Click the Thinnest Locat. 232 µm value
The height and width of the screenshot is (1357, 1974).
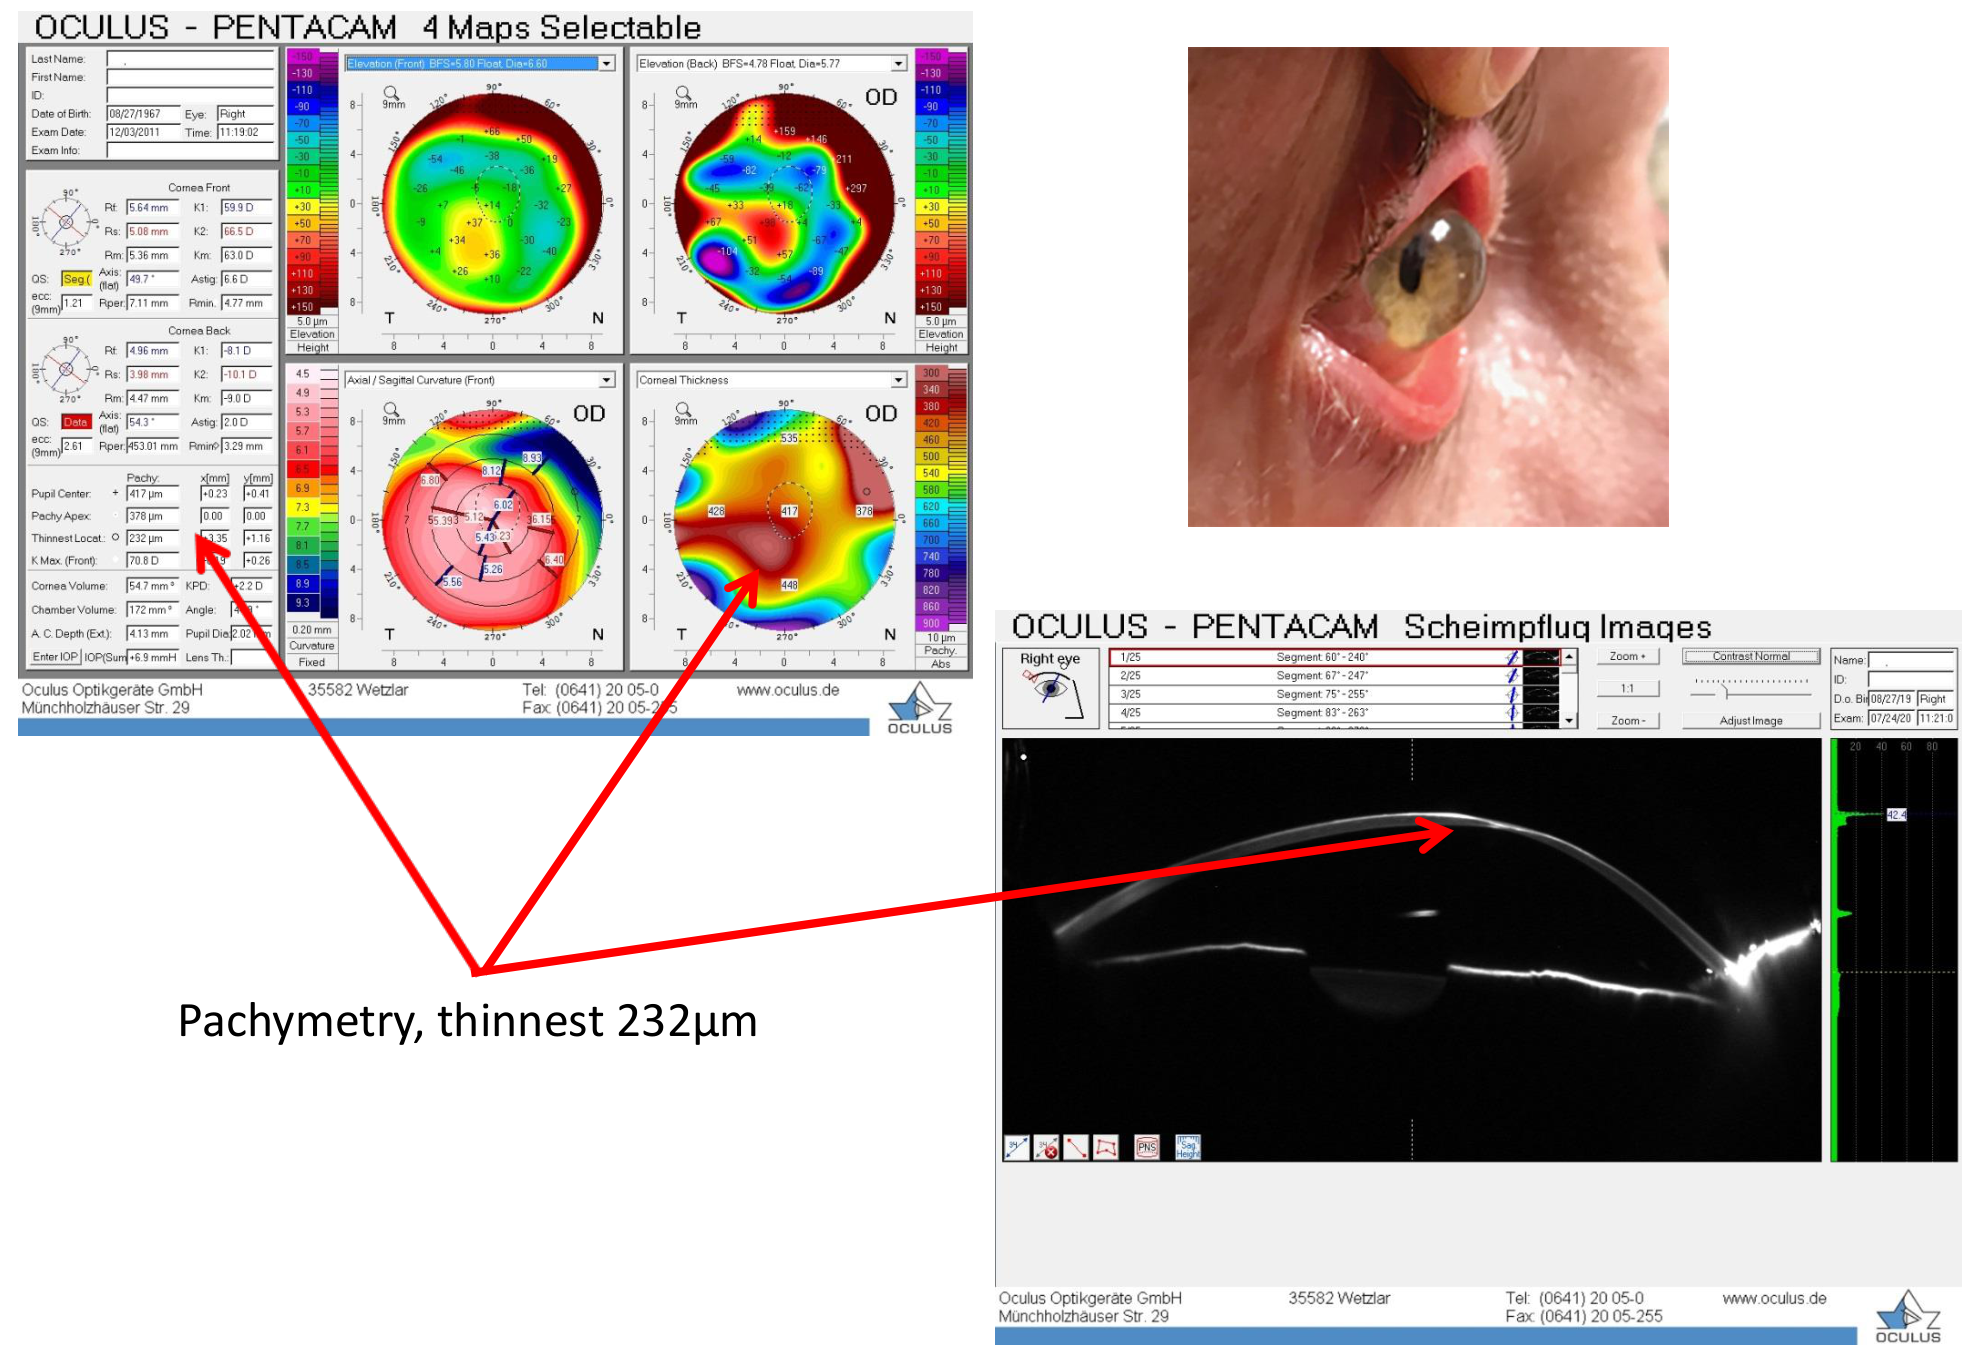151,538
